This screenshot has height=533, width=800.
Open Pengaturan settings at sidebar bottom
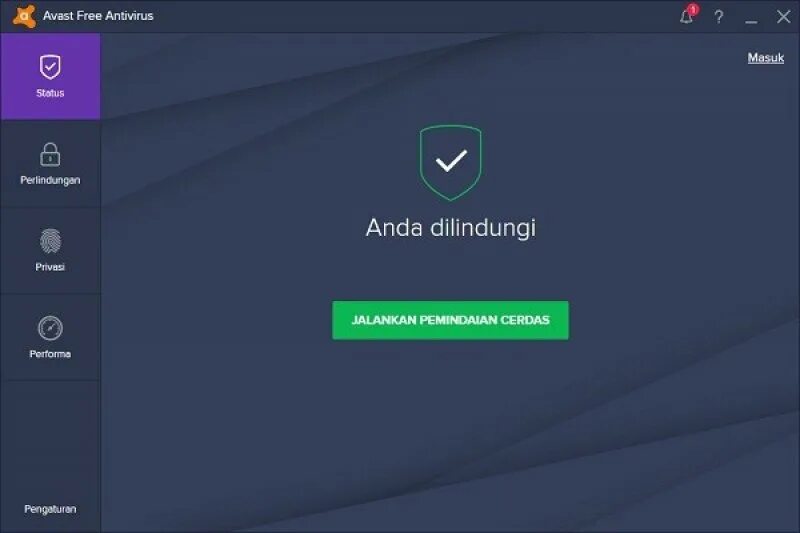pyautogui.click(x=50, y=509)
